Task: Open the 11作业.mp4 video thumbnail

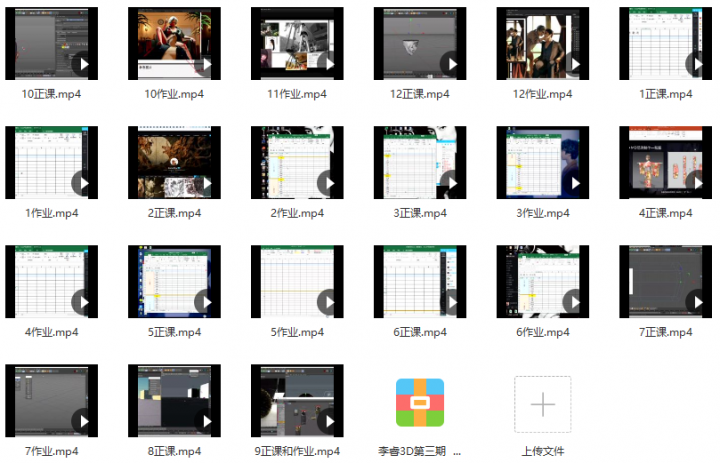Action: [297, 44]
